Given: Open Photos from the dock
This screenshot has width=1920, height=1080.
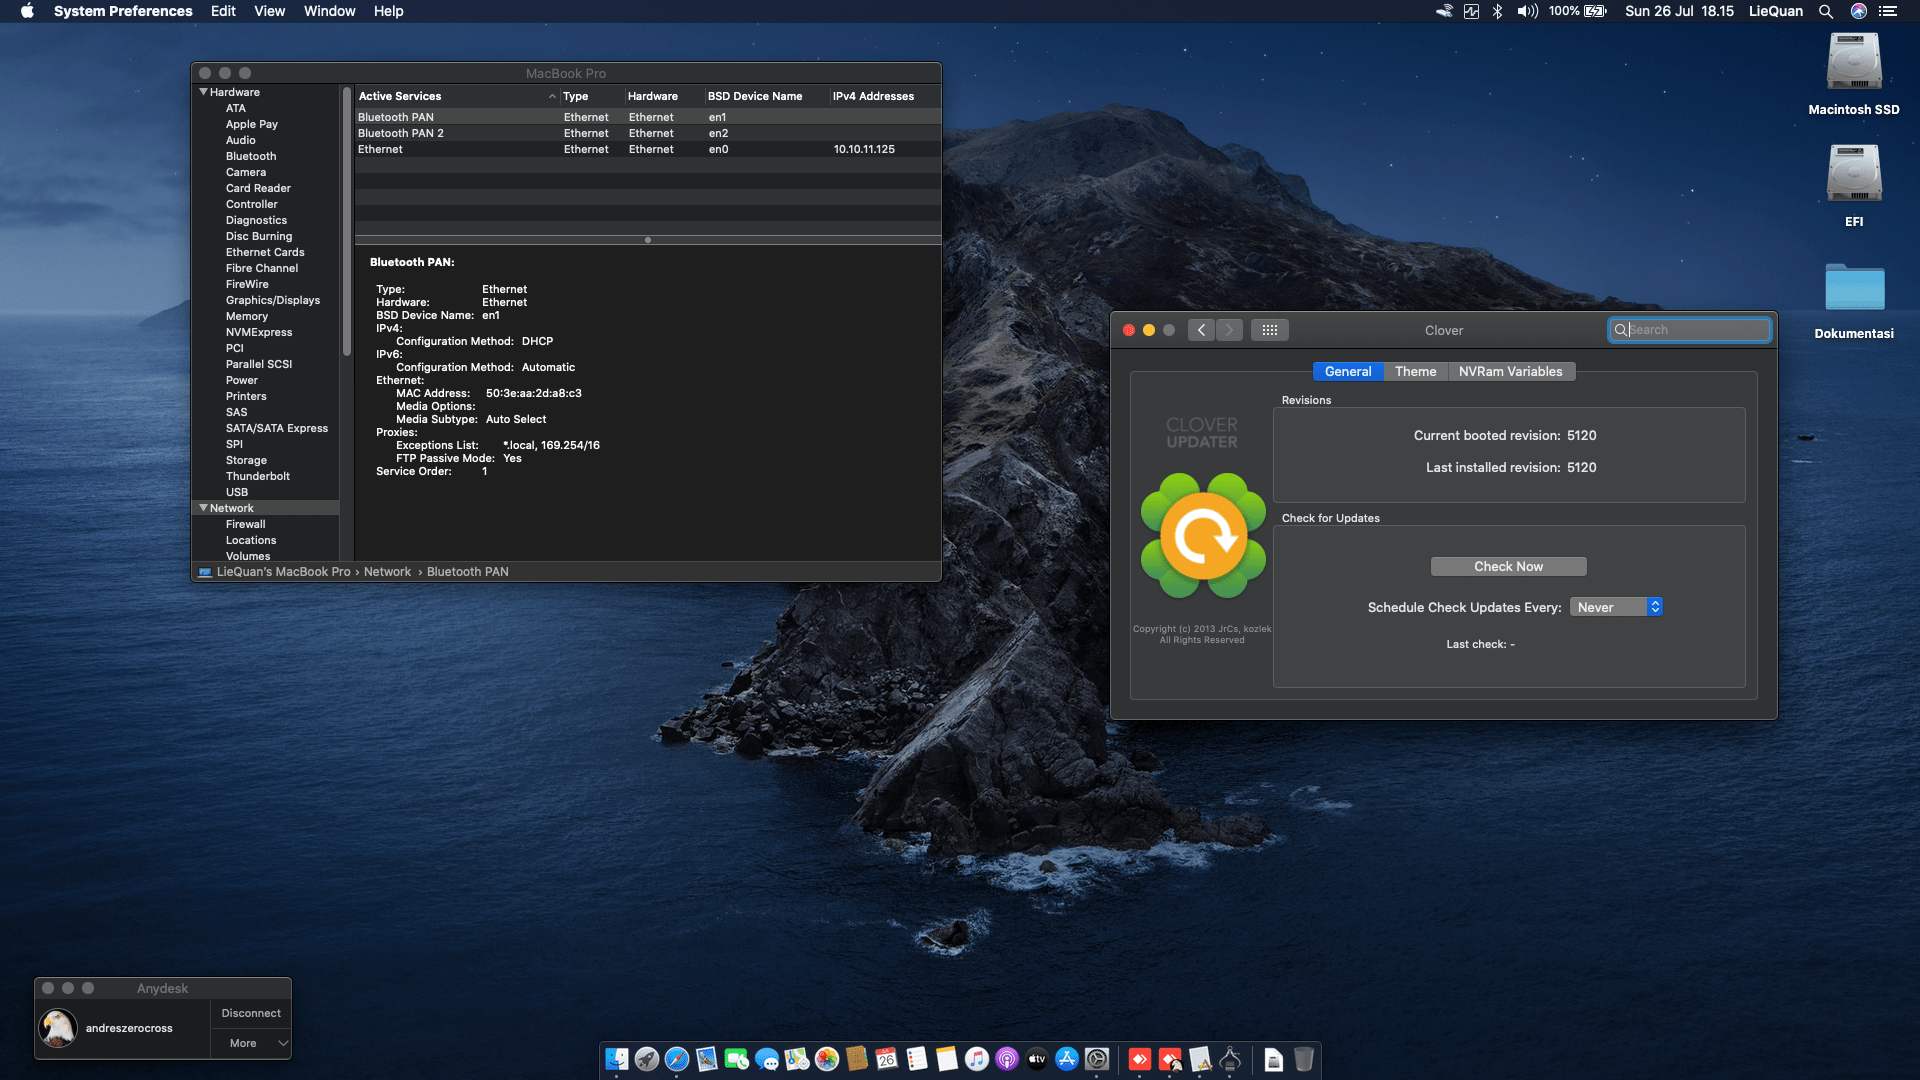Looking at the screenshot, I should (827, 1059).
